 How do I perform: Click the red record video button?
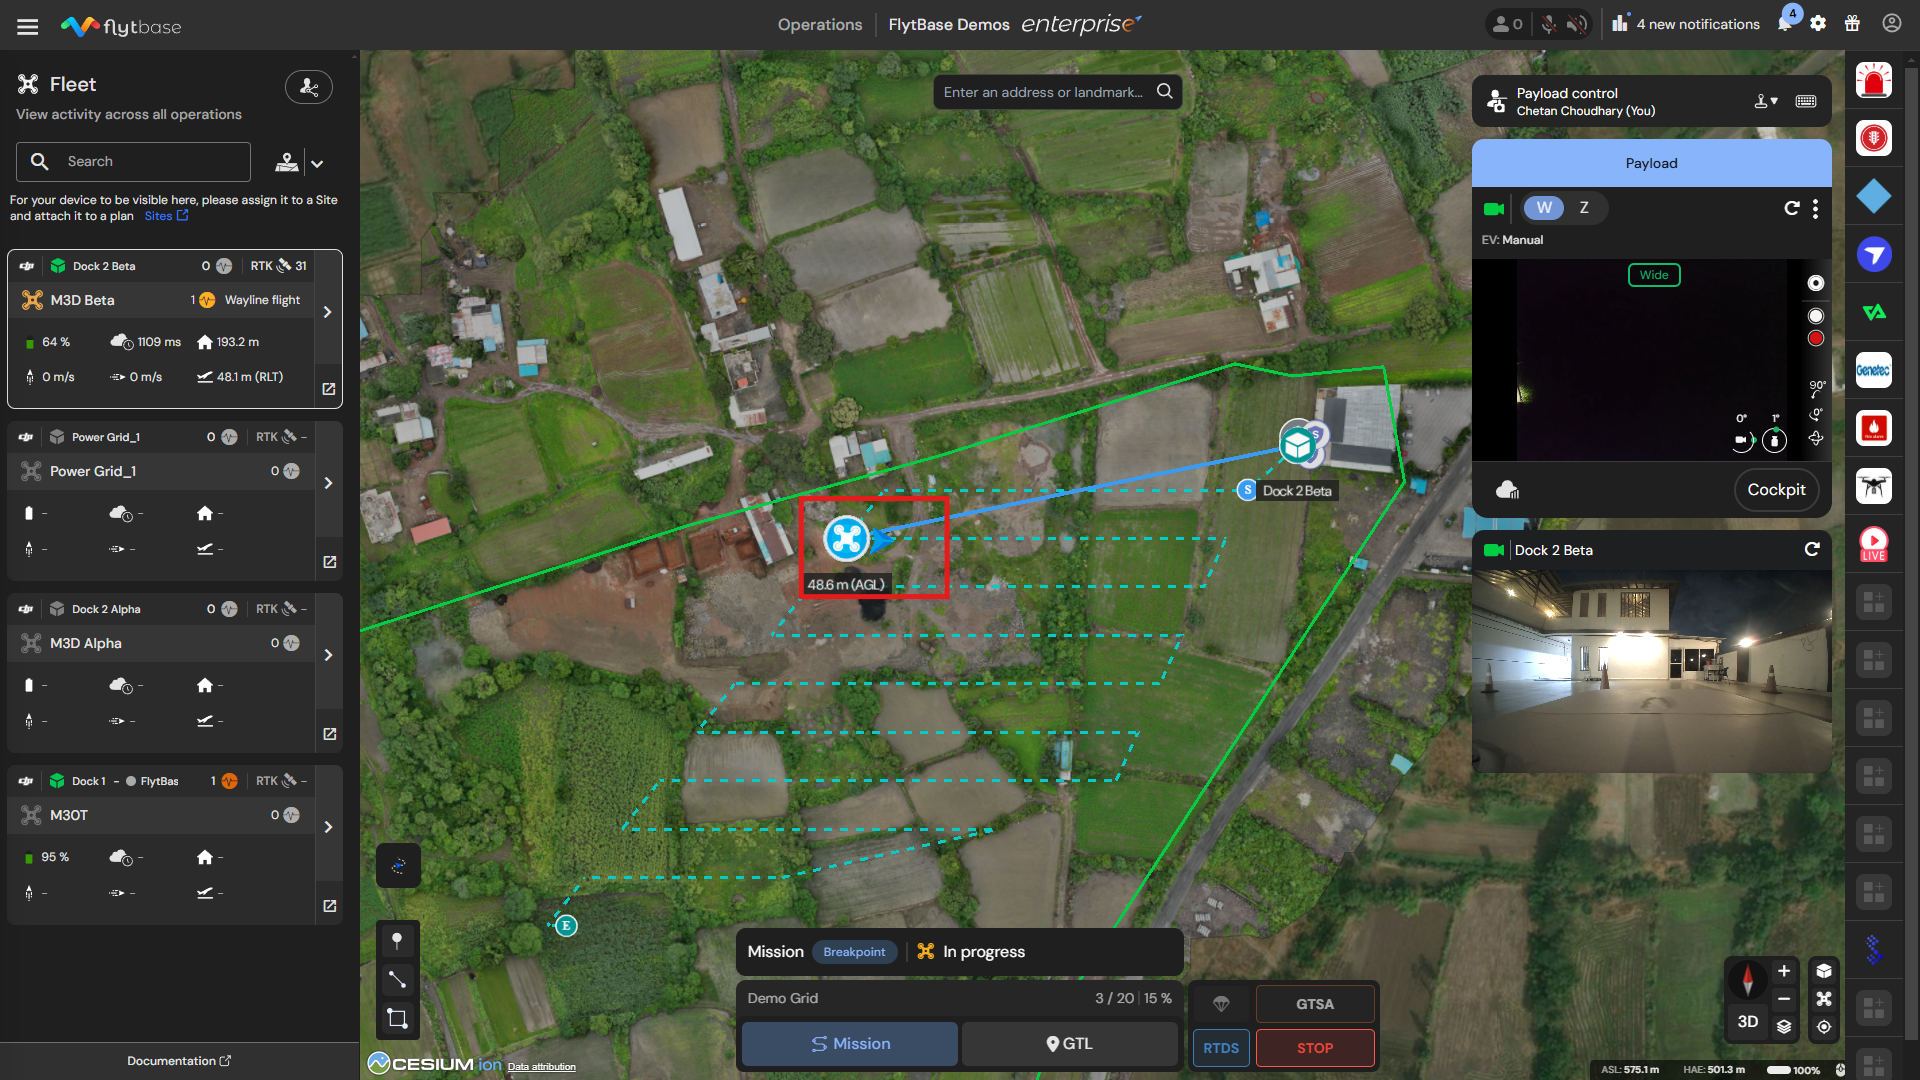pos(1816,339)
